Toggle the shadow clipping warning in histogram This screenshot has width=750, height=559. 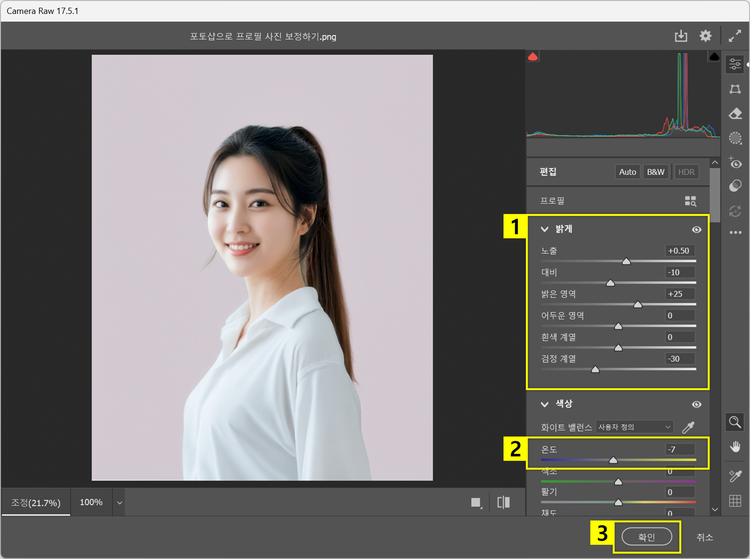click(x=533, y=57)
